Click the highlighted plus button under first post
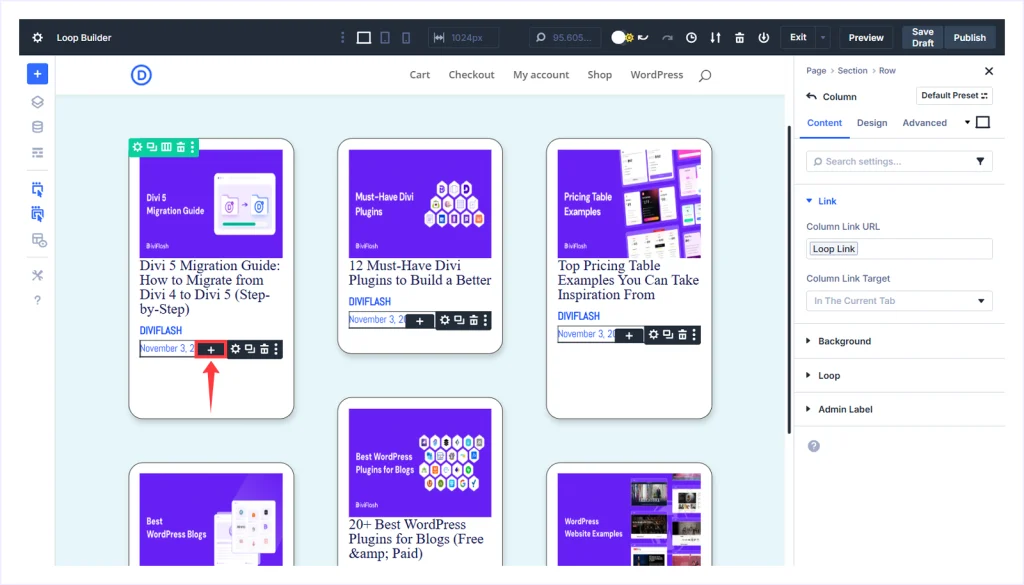Viewport: 1024px width, 585px height. 211,349
